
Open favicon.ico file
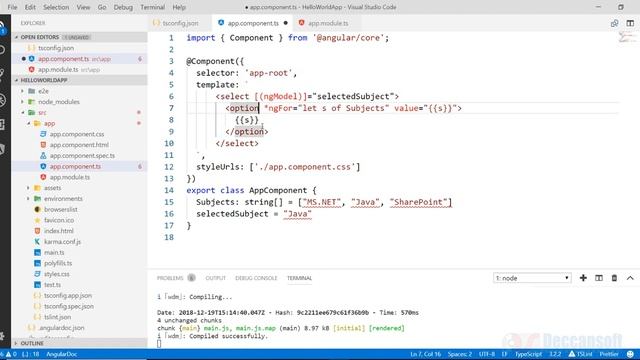59,220
